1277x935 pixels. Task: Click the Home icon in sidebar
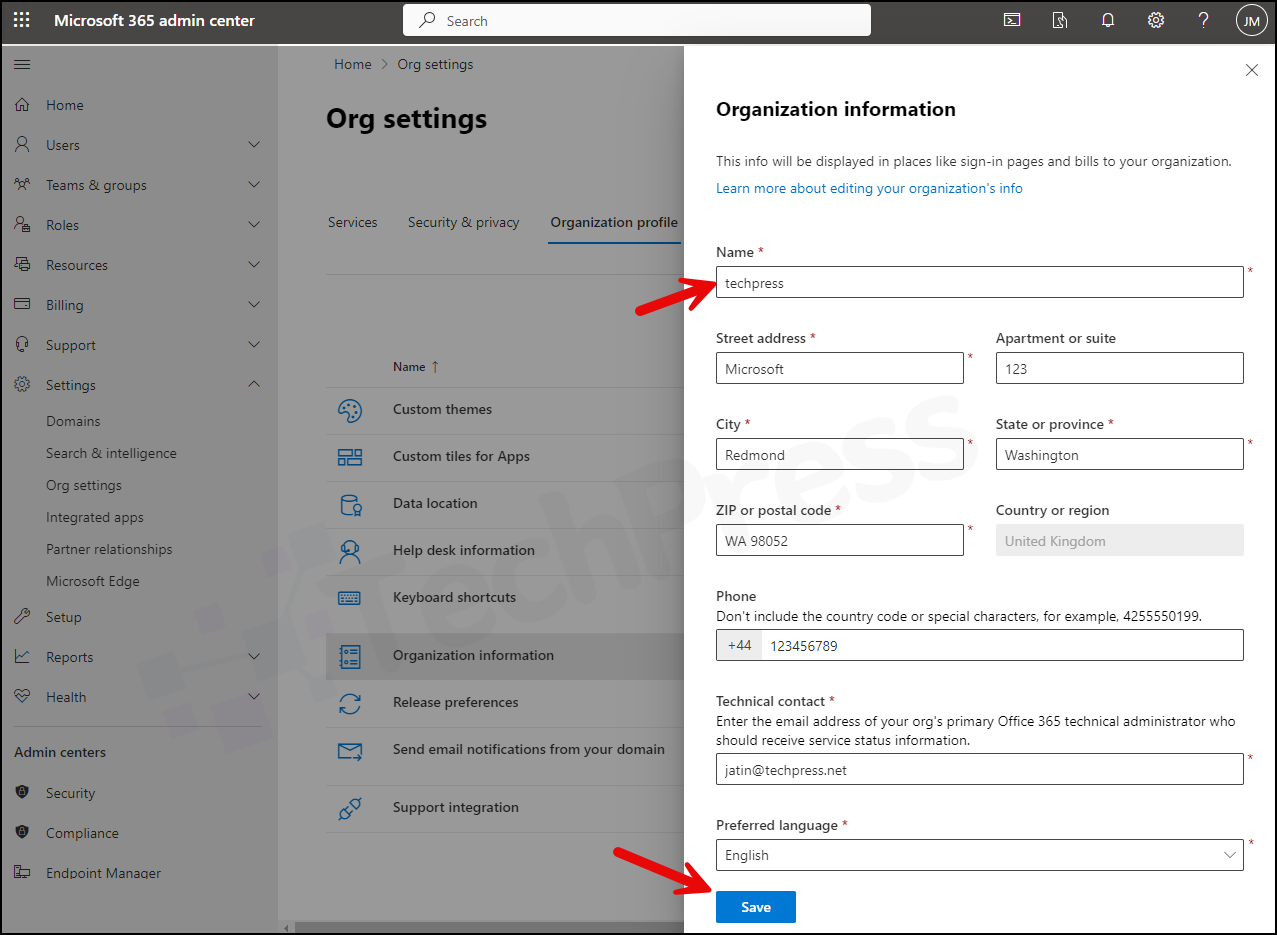point(22,105)
